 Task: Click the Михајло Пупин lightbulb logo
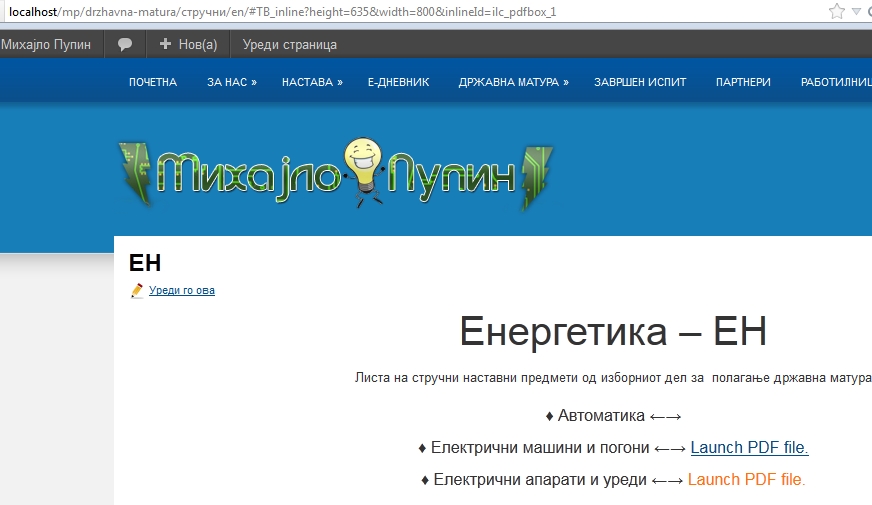tap(336, 174)
